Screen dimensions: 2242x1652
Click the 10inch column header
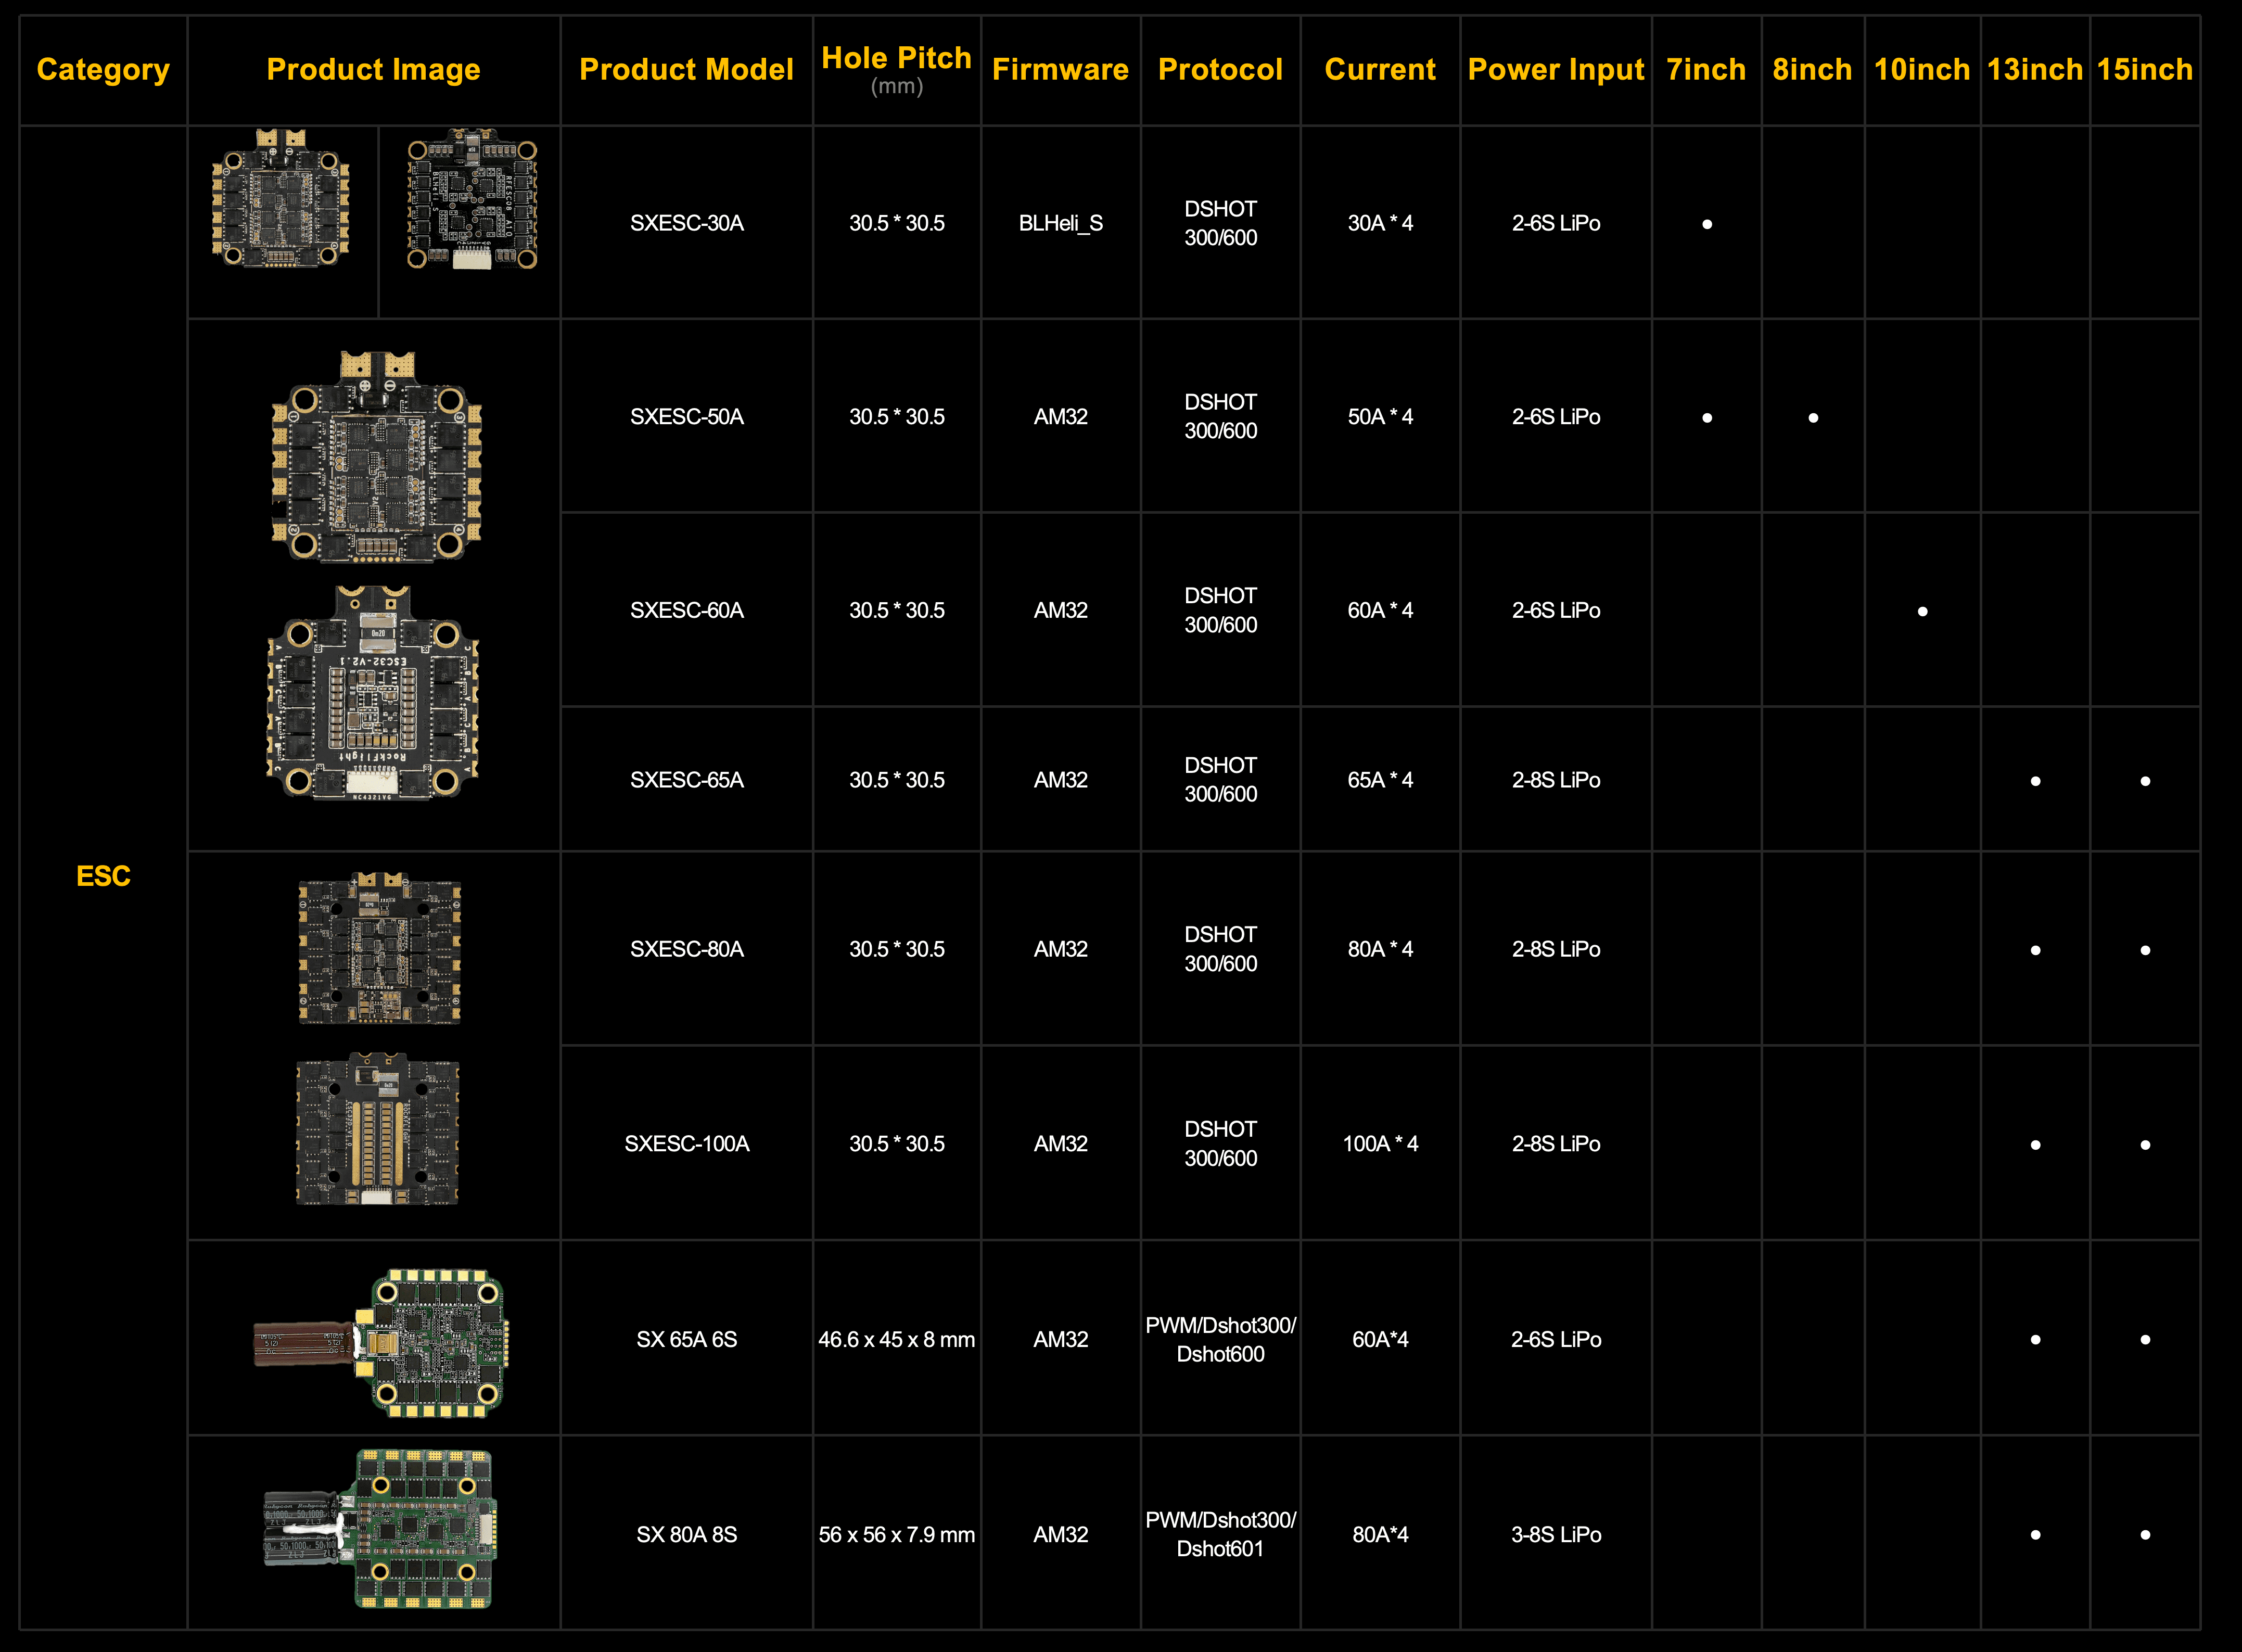pos(1921,69)
